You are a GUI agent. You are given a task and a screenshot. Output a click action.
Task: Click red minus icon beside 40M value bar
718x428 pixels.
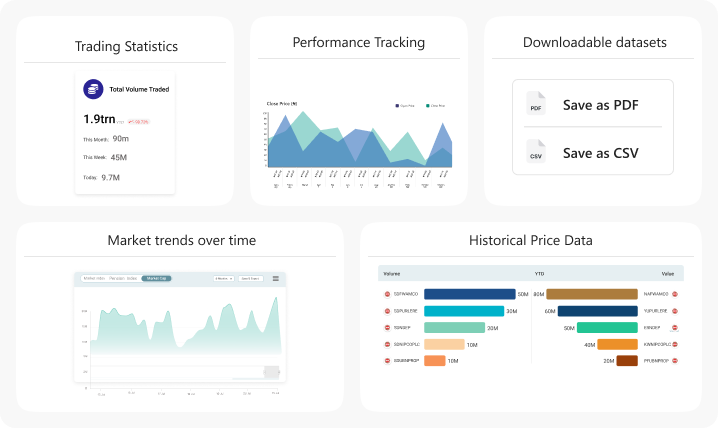[x=675, y=344]
